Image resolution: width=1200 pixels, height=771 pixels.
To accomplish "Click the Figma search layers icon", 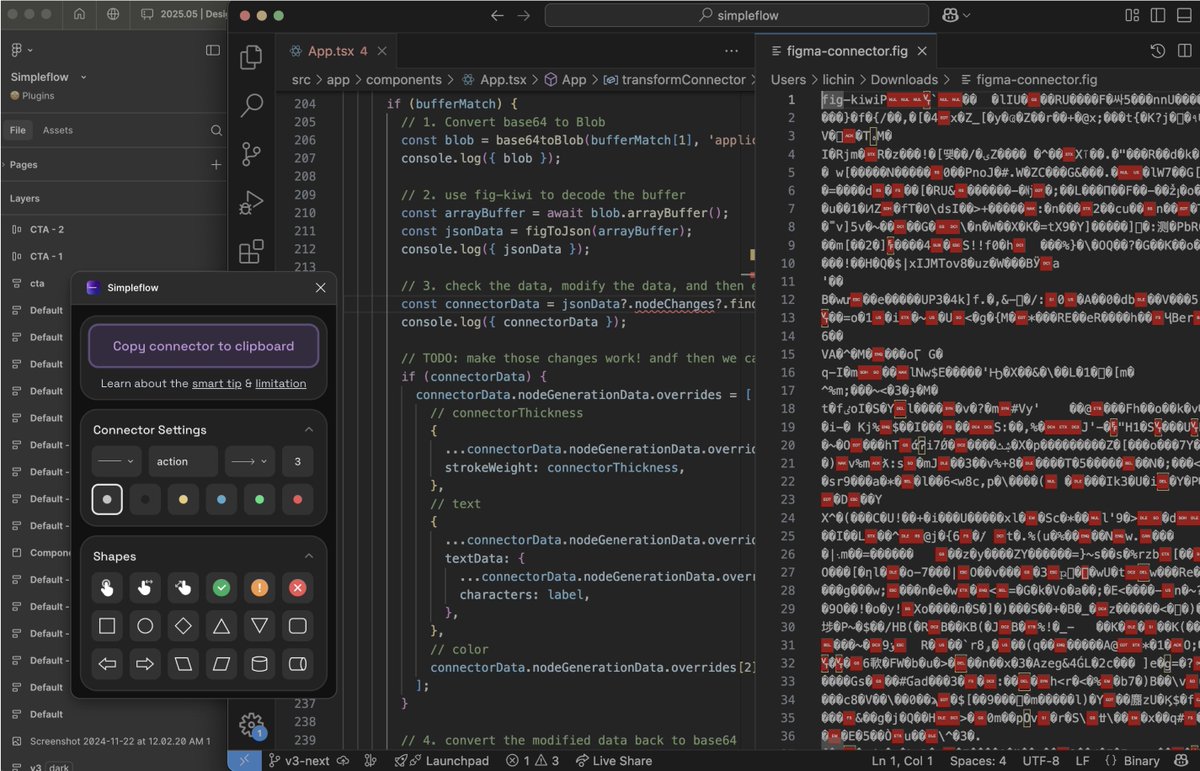I will (x=216, y=130).
